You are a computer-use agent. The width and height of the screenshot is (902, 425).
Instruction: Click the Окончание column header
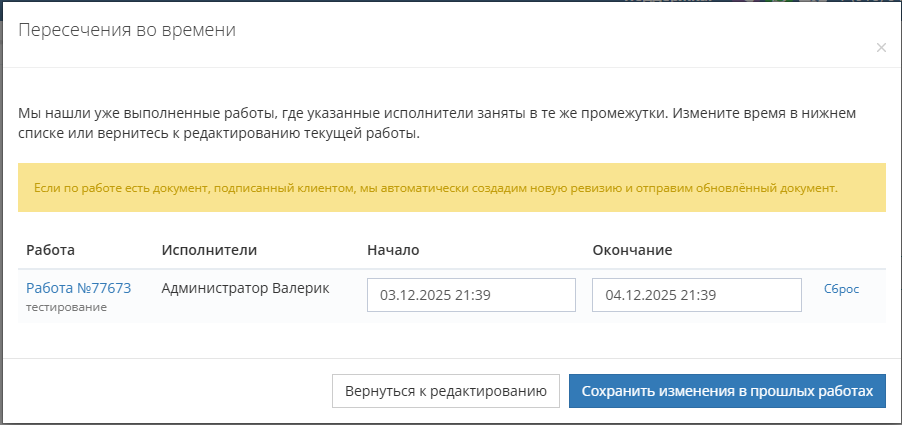632,249
